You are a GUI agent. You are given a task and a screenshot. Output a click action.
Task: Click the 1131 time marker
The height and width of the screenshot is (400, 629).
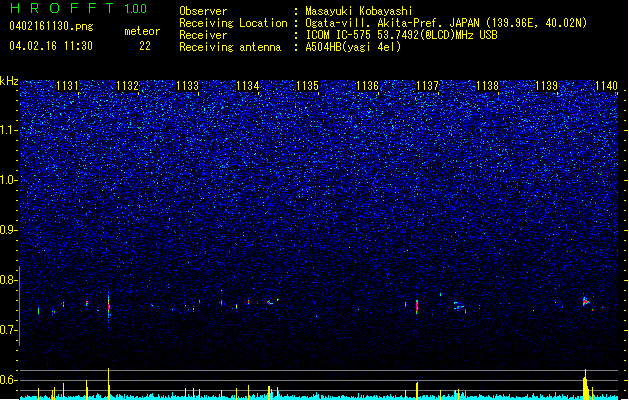(67, 86)
